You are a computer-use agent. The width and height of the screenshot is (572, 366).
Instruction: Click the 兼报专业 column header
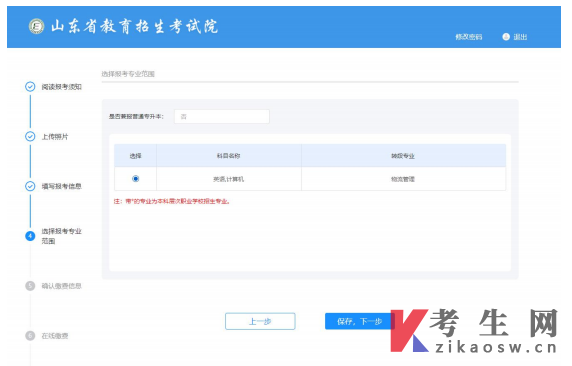click(403, 156)
